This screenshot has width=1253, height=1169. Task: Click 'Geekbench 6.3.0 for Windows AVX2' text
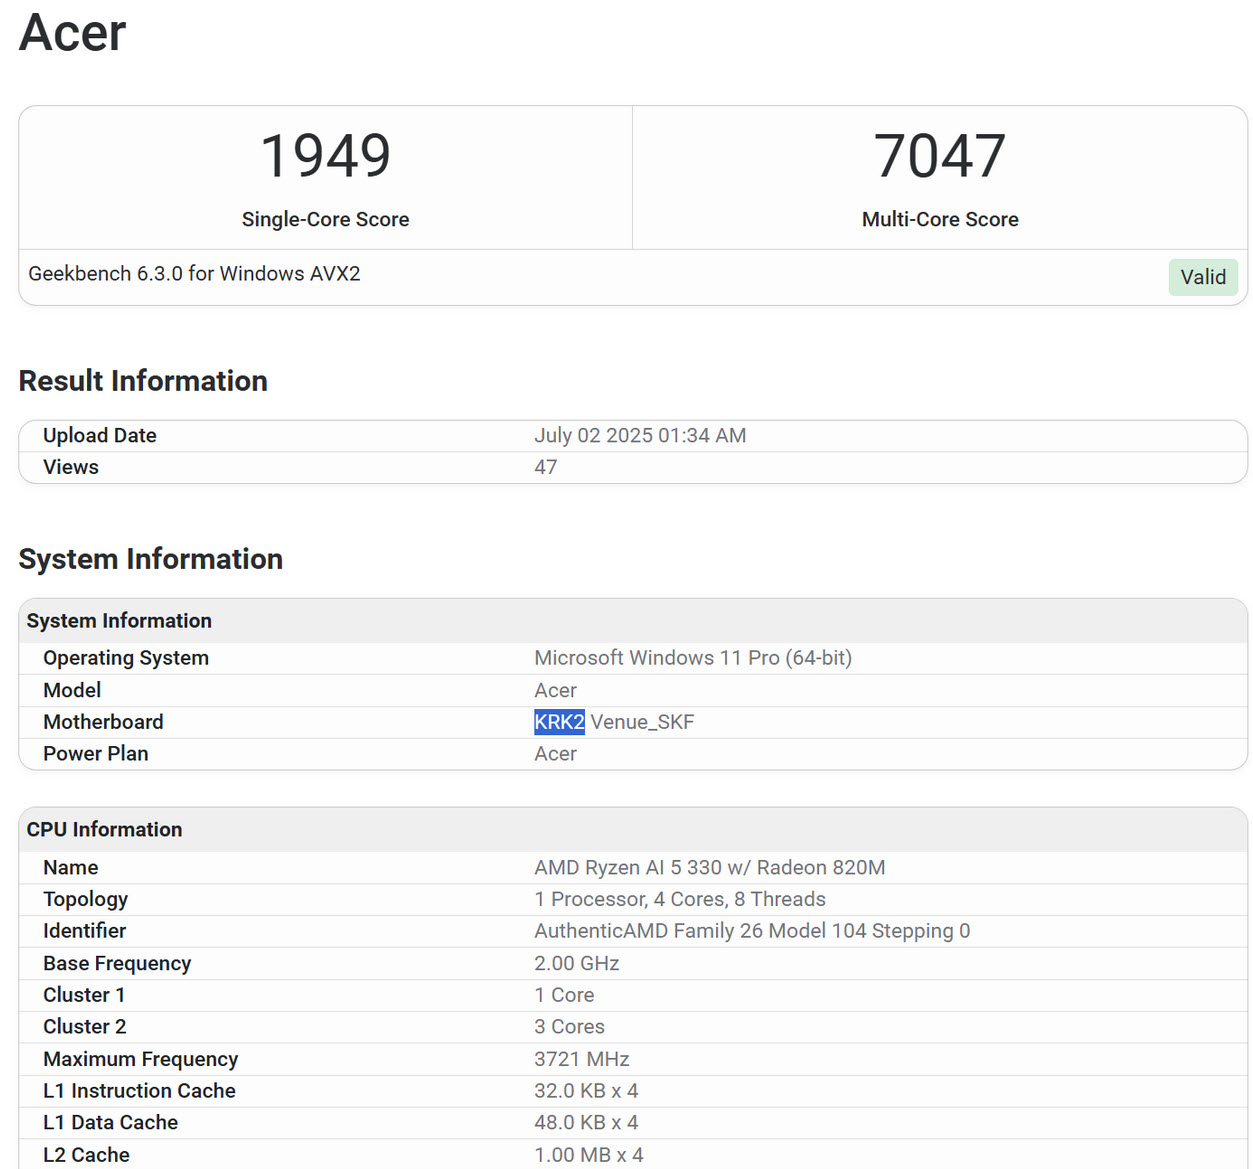tap(194, 273)
